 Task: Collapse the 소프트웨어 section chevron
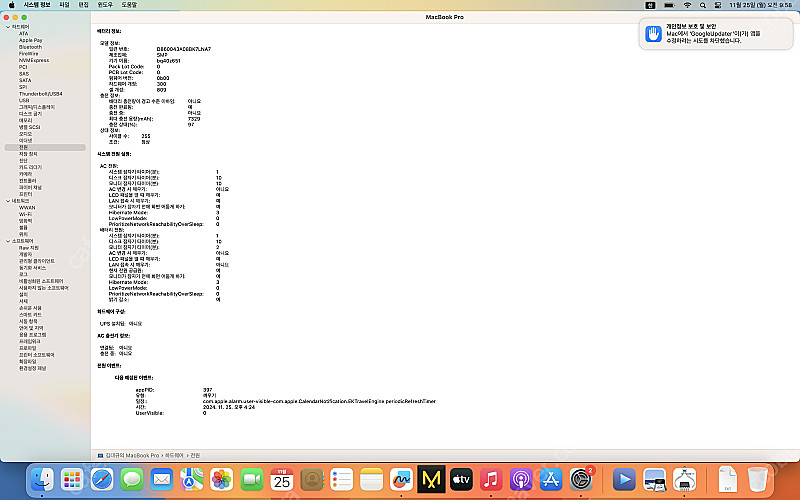click(x=8, y=241)
